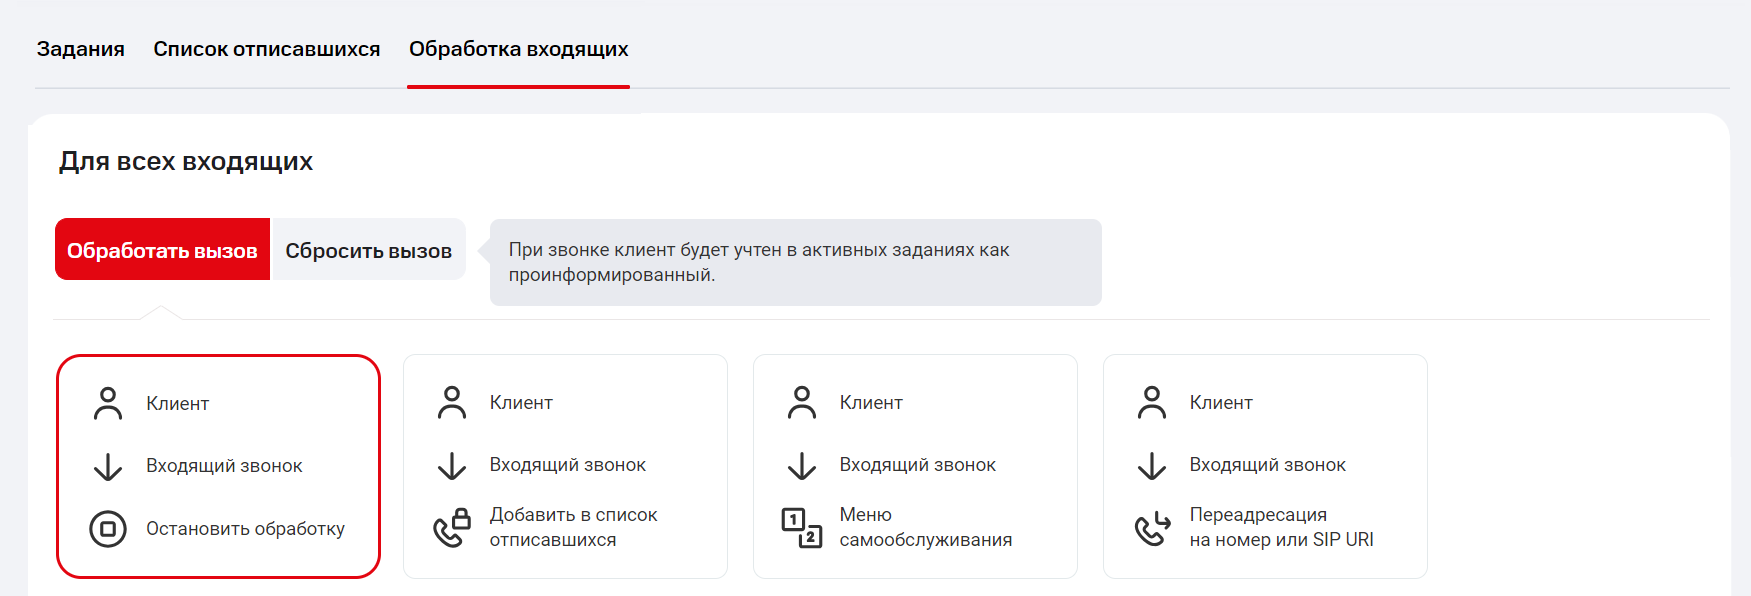Click the stop processing circle icon
Viewport: 1751px width, 596px height.
coord(108,529)
